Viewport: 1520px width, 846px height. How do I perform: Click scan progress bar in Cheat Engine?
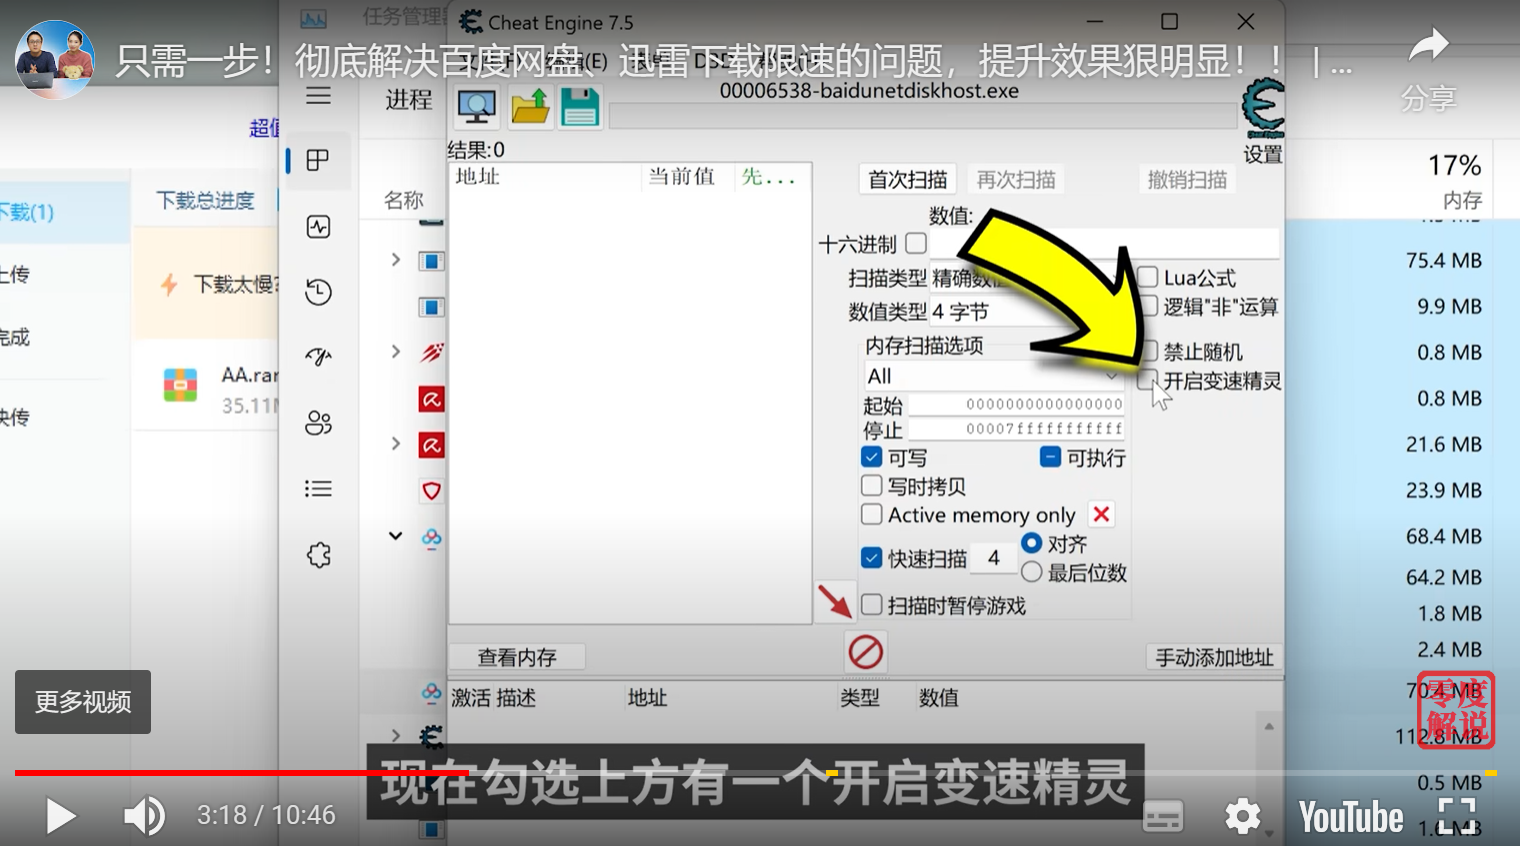pyautogui.click(x=923, y=116)
